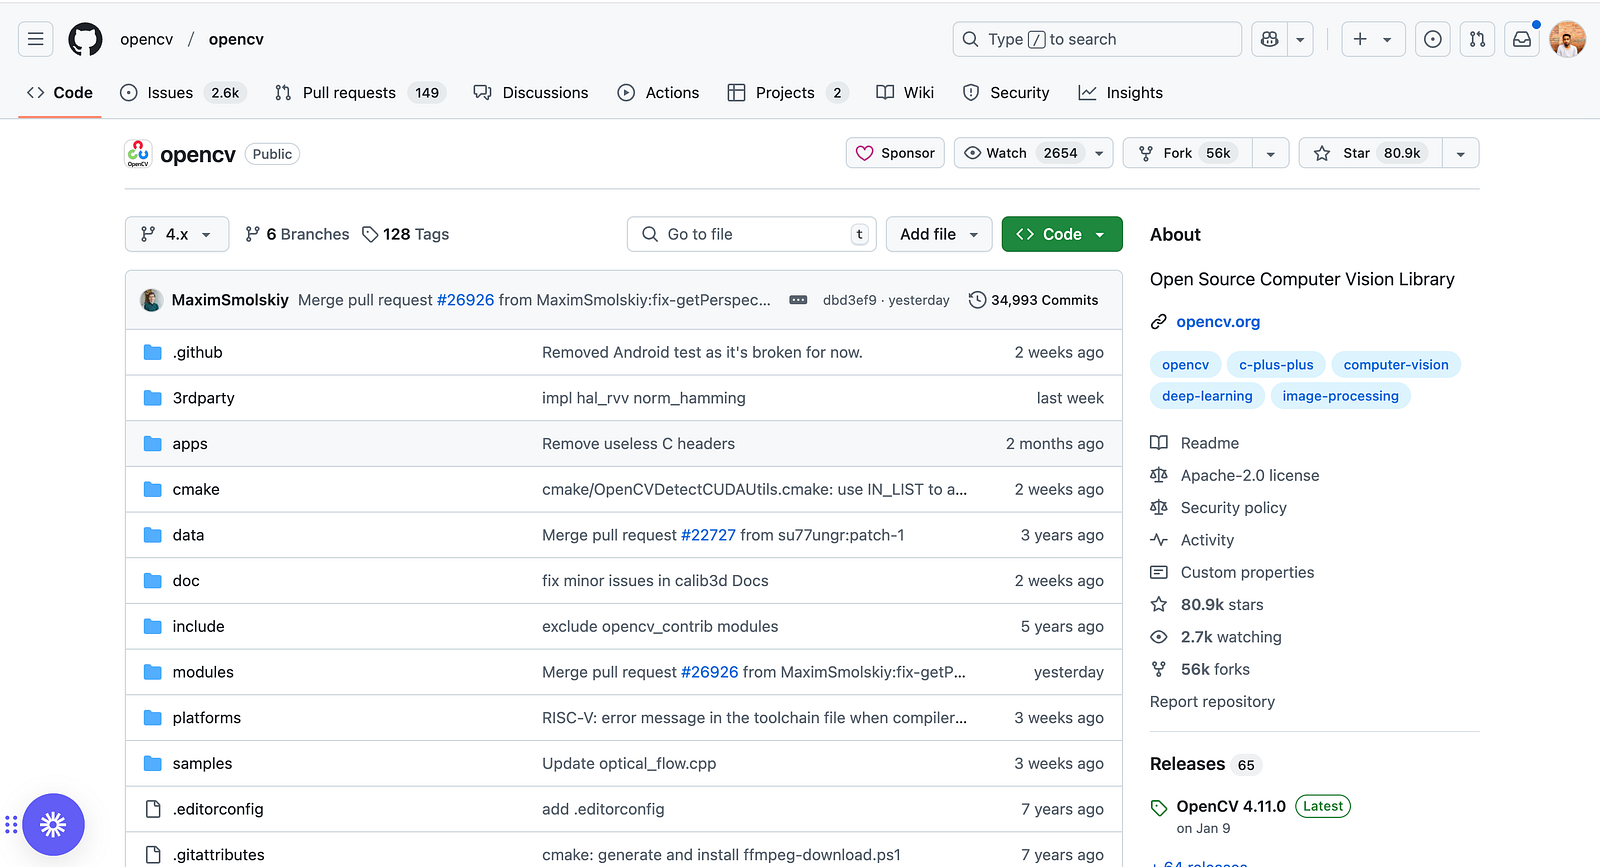This screenshot has height=867, width=1600.
Task: Expand the Star lists caret
Action: [x=1461, y=153]
